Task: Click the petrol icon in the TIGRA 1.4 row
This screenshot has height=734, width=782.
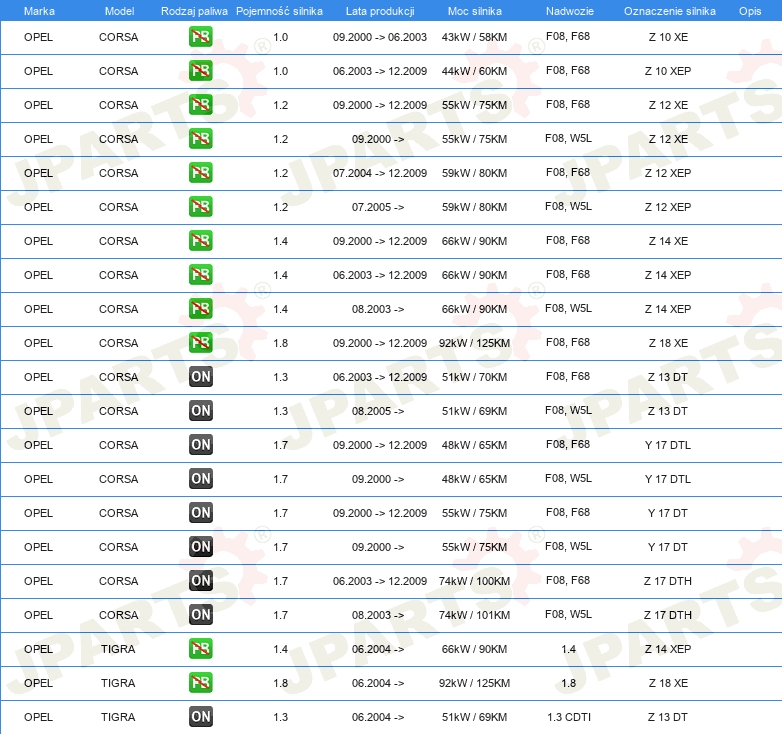Action: pyautogui.click(x=200, y=649)
